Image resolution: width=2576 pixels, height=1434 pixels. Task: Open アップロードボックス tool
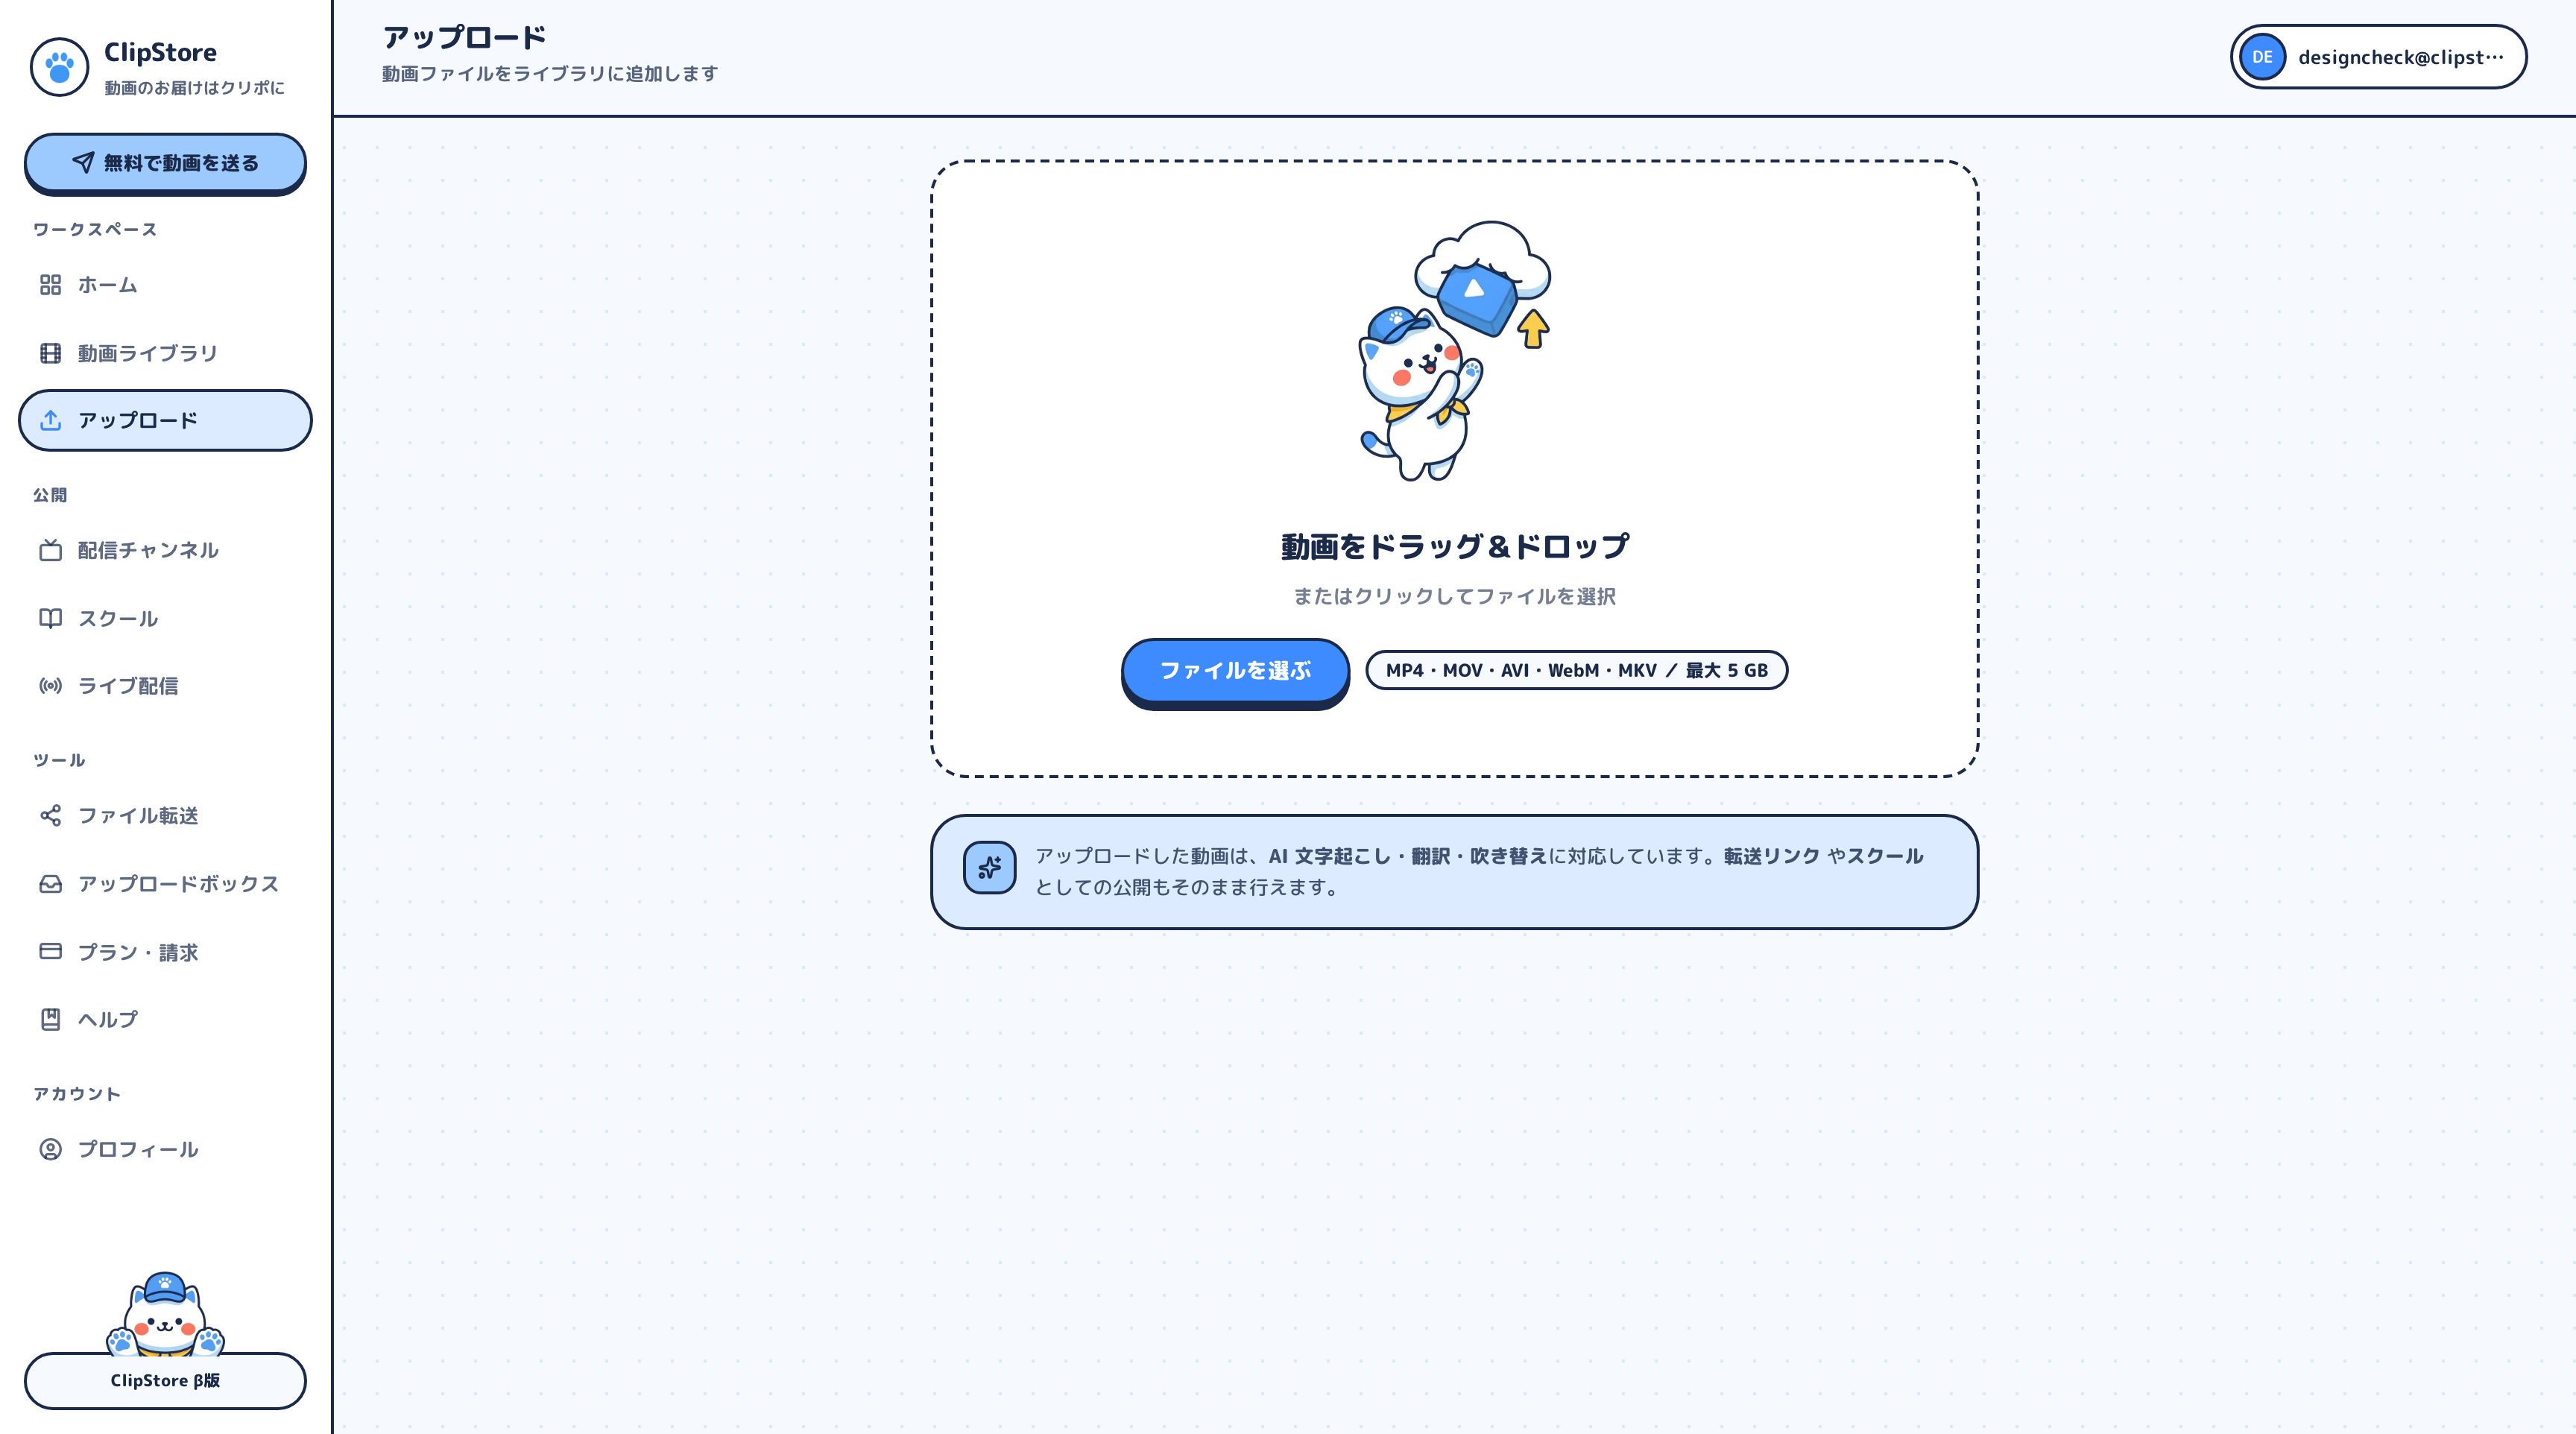click(165, 884)
